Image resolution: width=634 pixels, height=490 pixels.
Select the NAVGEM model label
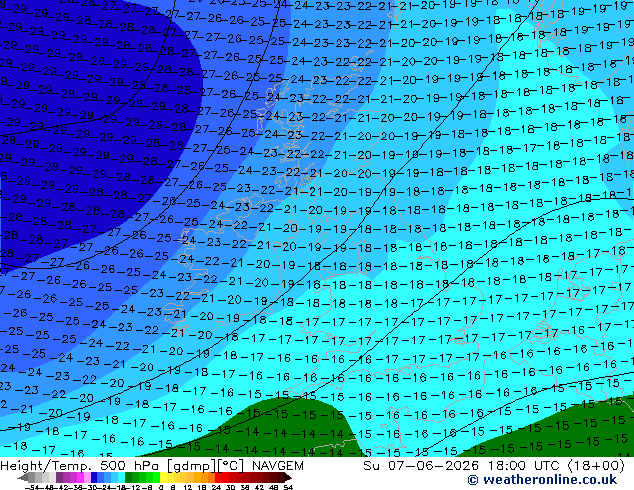[x=277, y=466]
